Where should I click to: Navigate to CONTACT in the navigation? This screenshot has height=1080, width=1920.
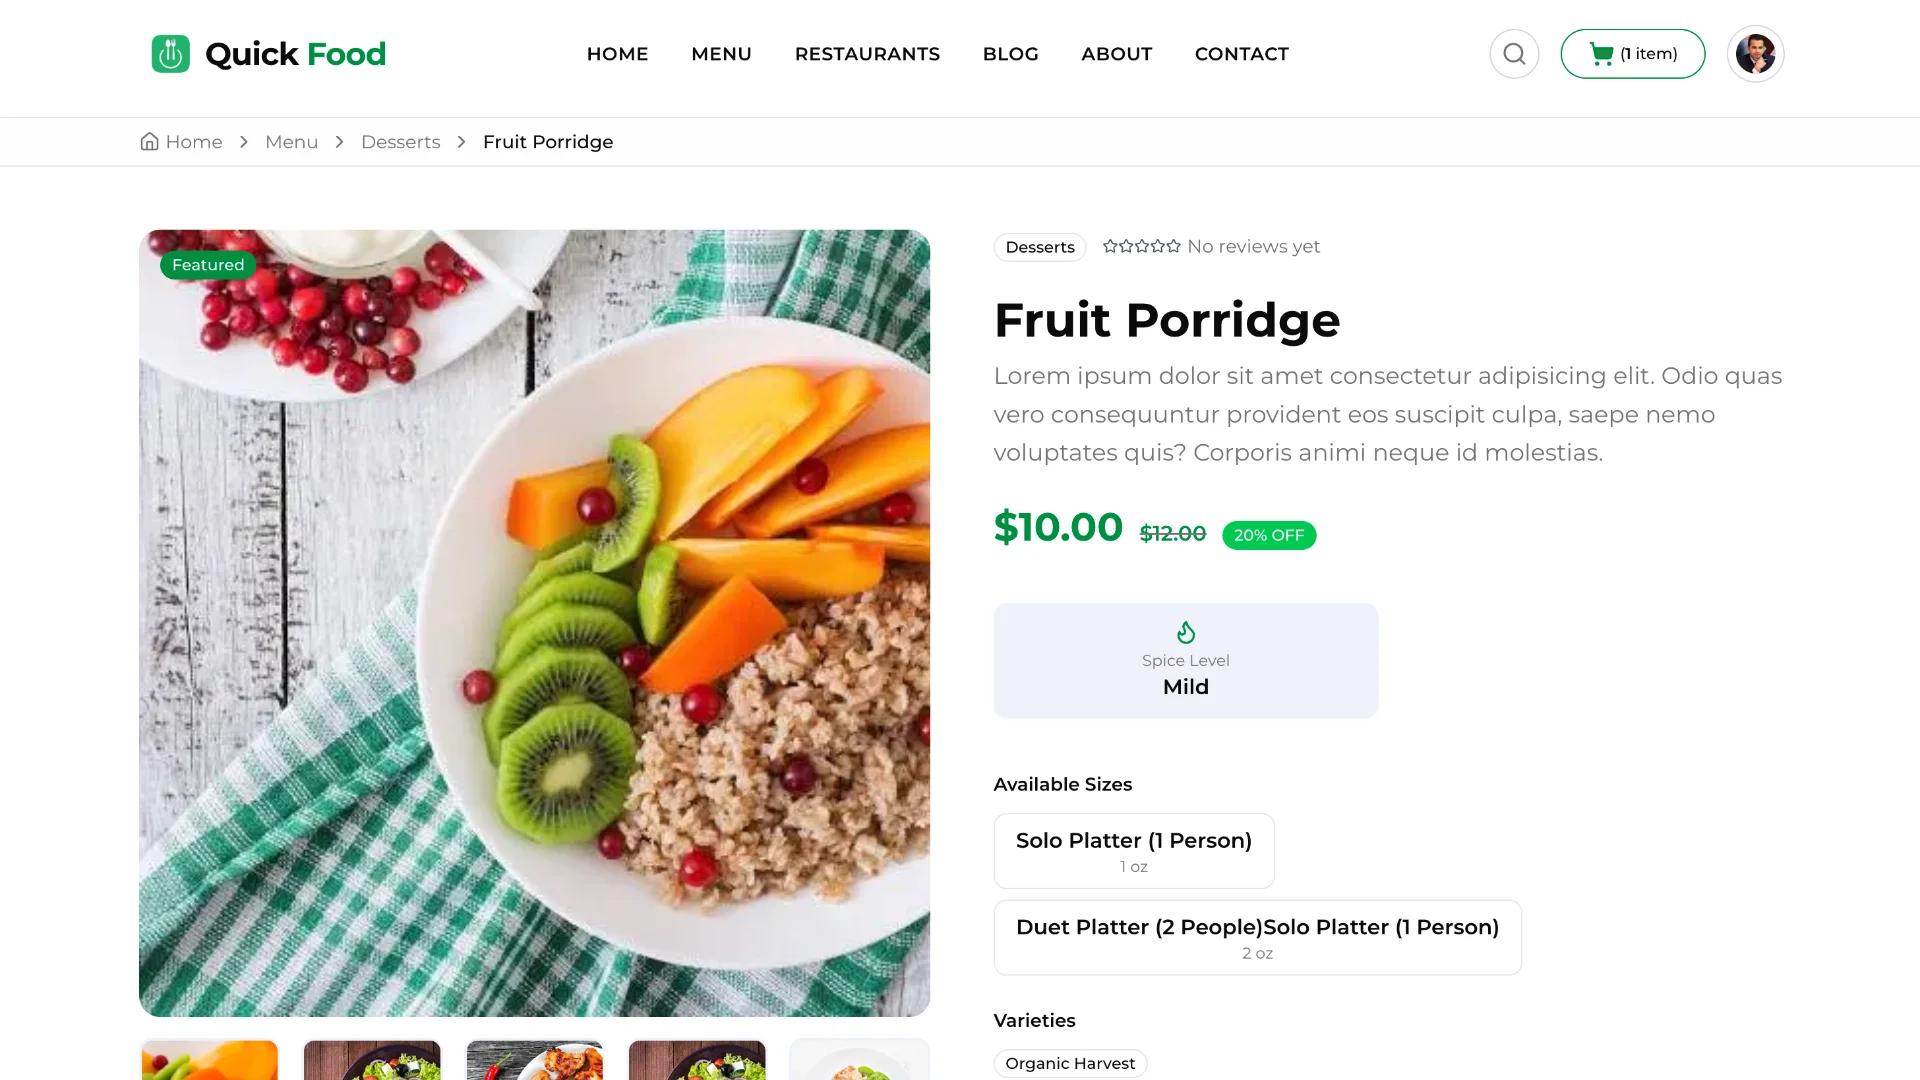(1241, 54)
